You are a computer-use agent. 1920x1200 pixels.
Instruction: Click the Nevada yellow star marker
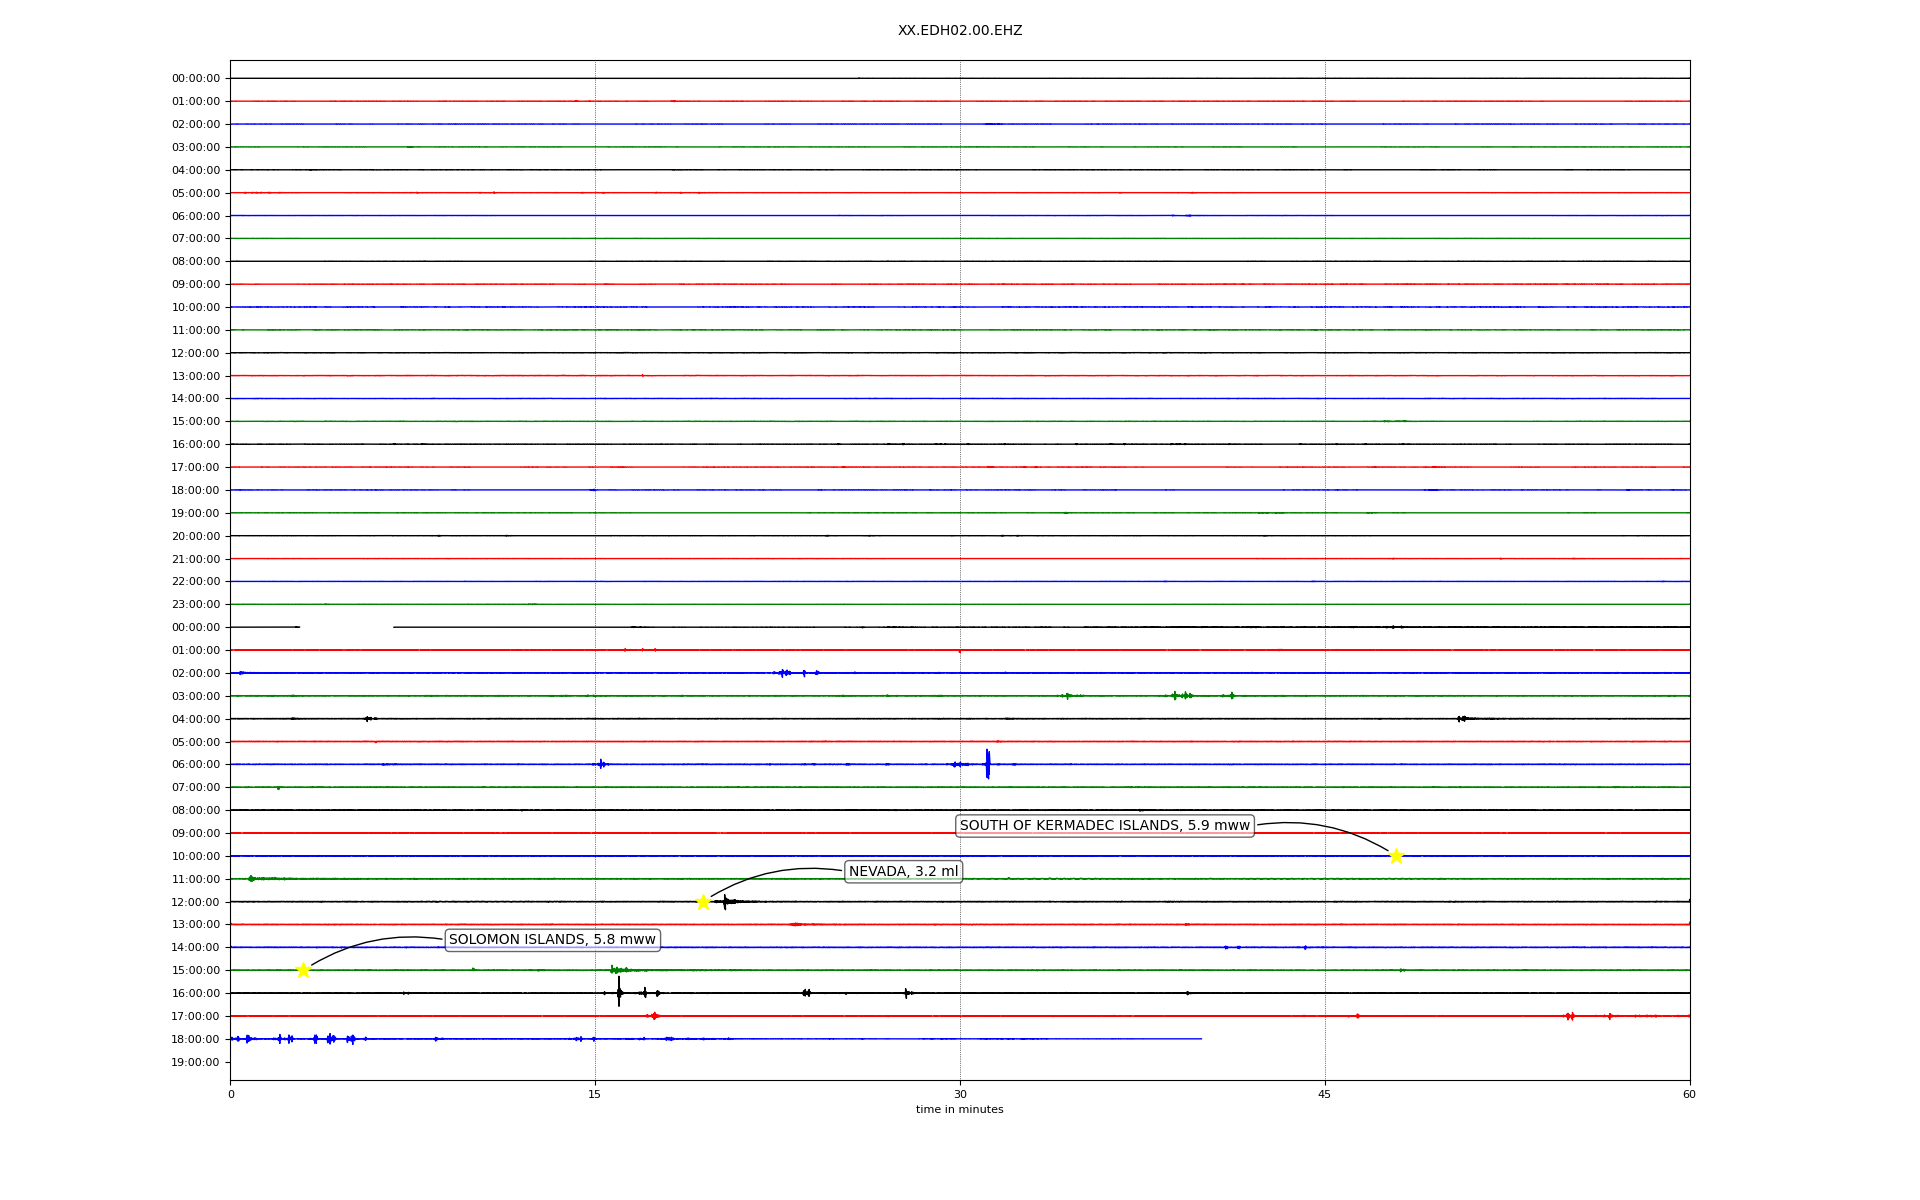coord(703,902)
